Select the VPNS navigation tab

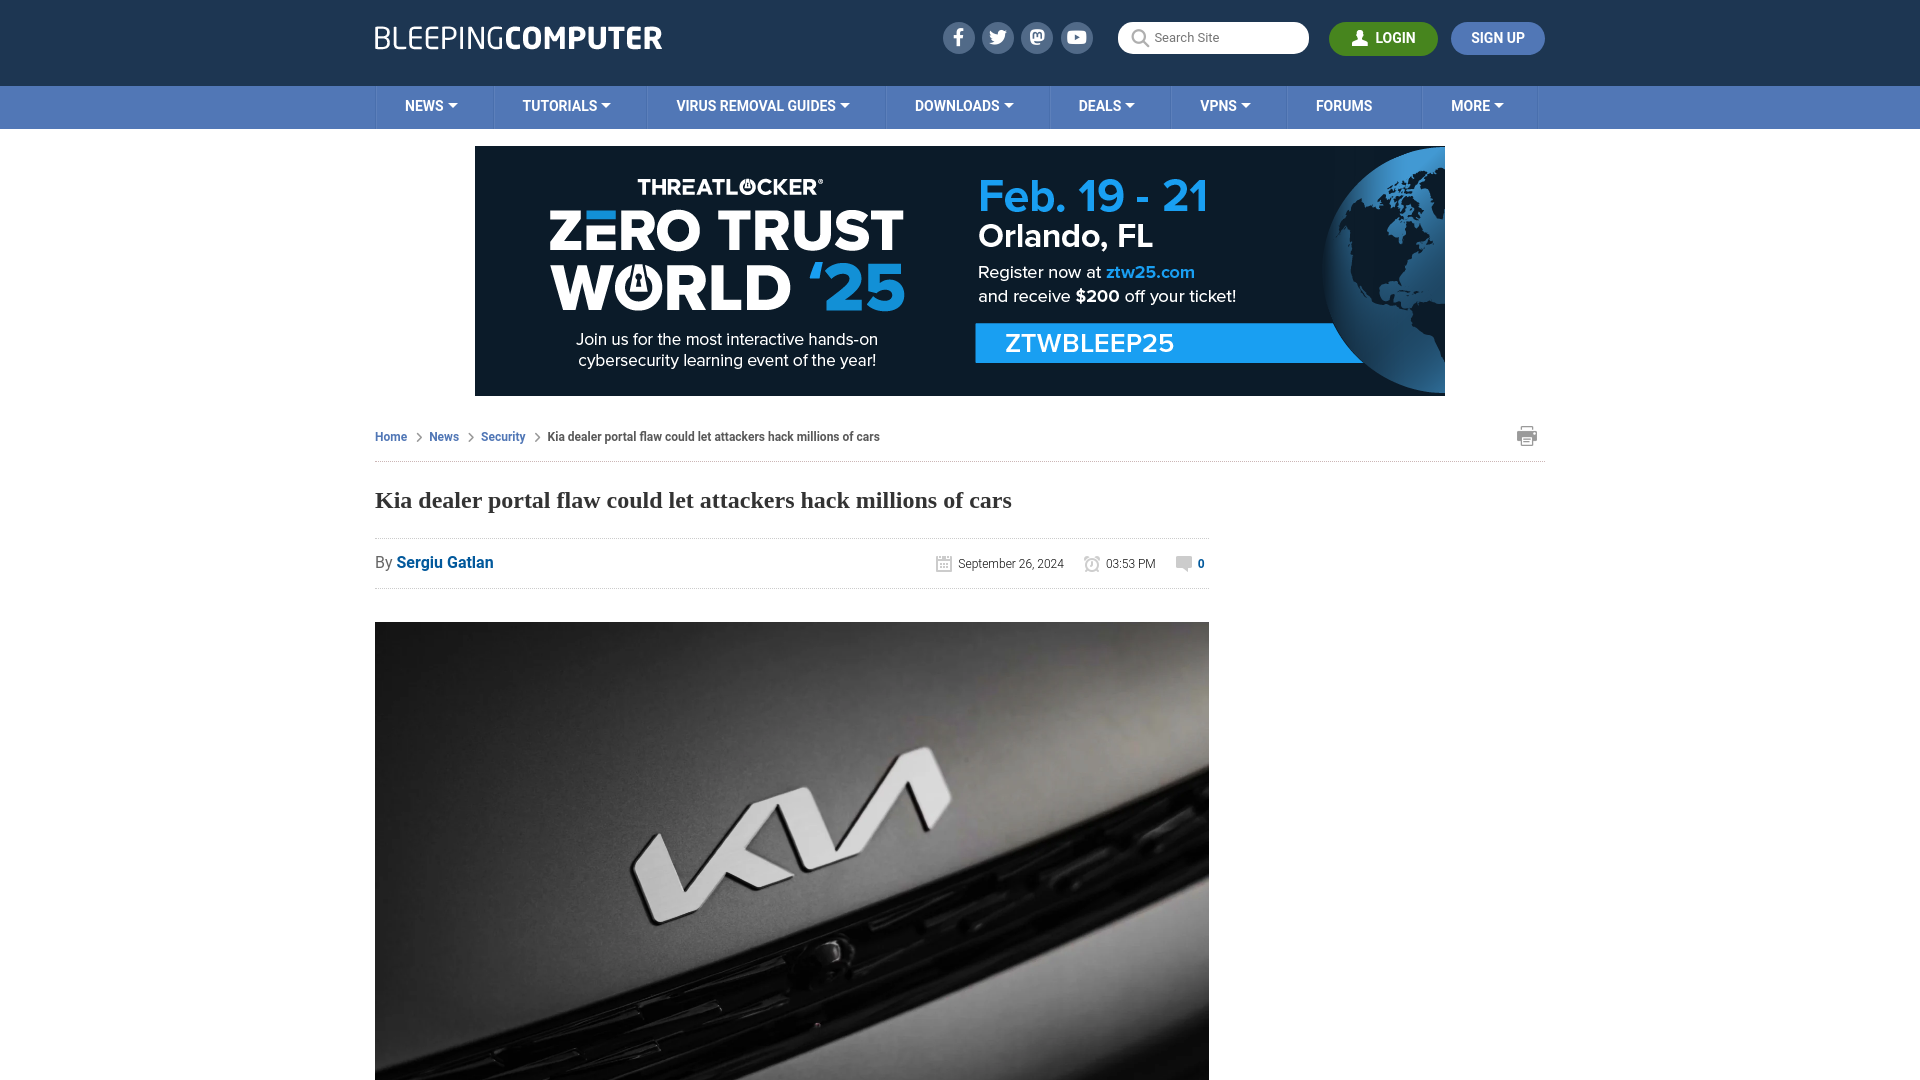pos(1226,107)
